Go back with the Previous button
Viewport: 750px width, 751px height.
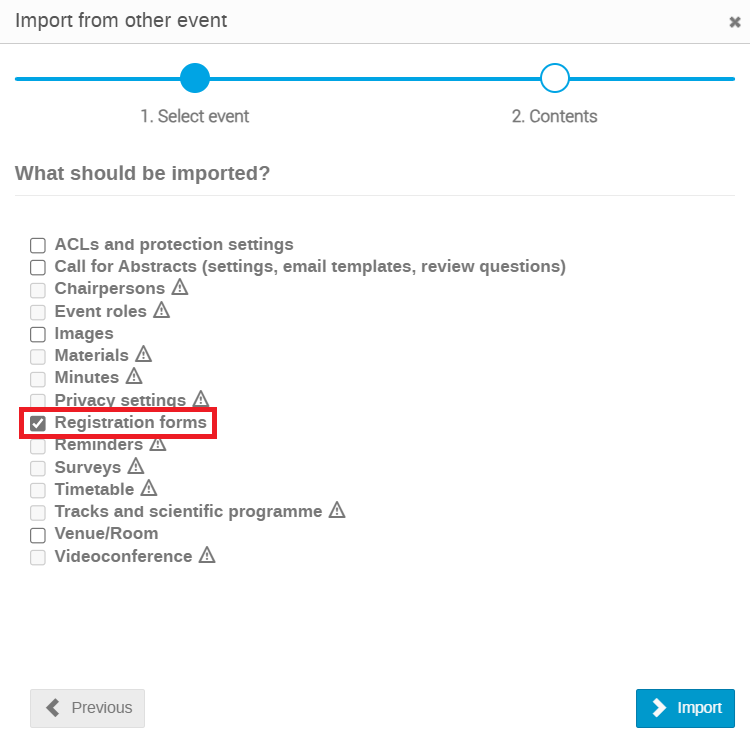click(x=87, y=708)
